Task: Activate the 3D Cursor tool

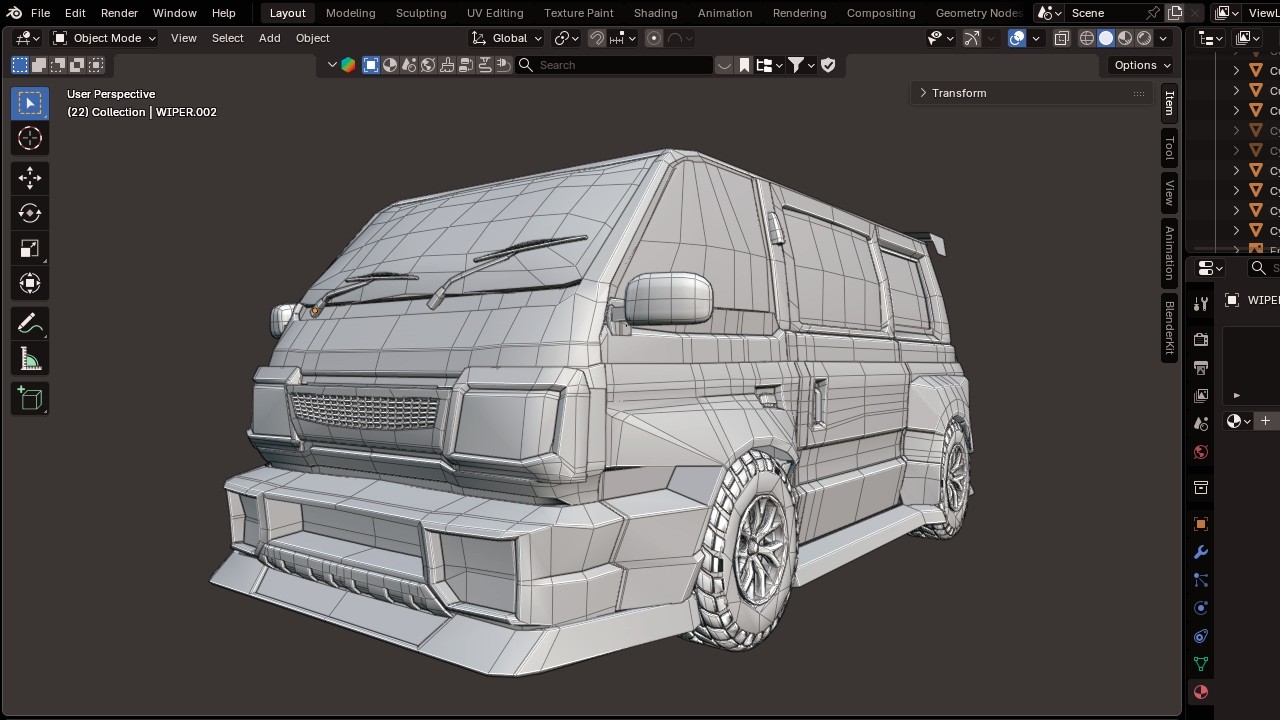Action: [x=30, y=139]
